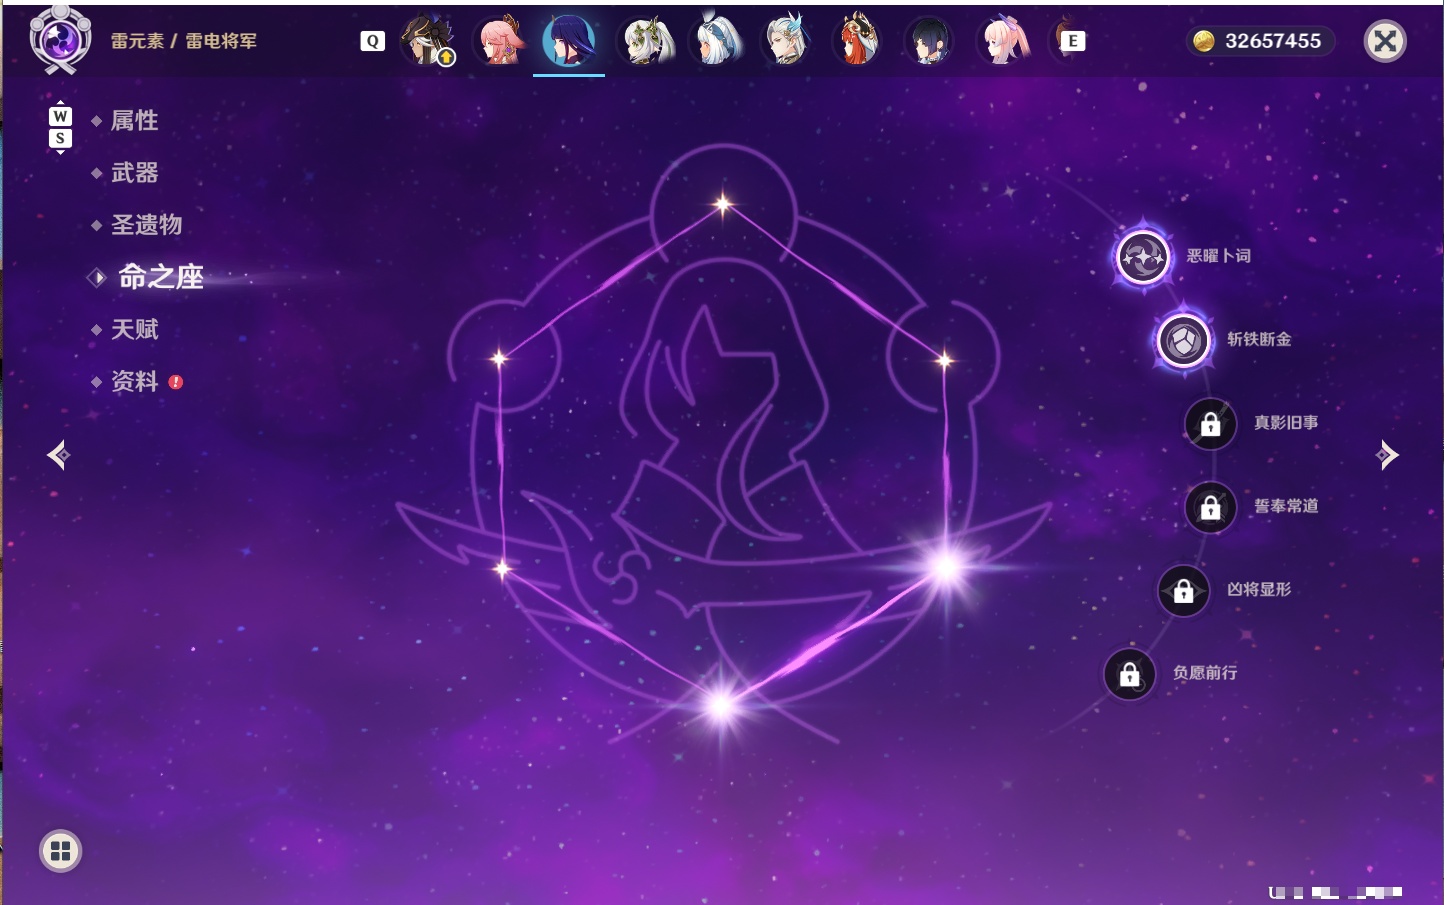Open the 资料 profile menu

pyautogui.click(x=134, y=381)
